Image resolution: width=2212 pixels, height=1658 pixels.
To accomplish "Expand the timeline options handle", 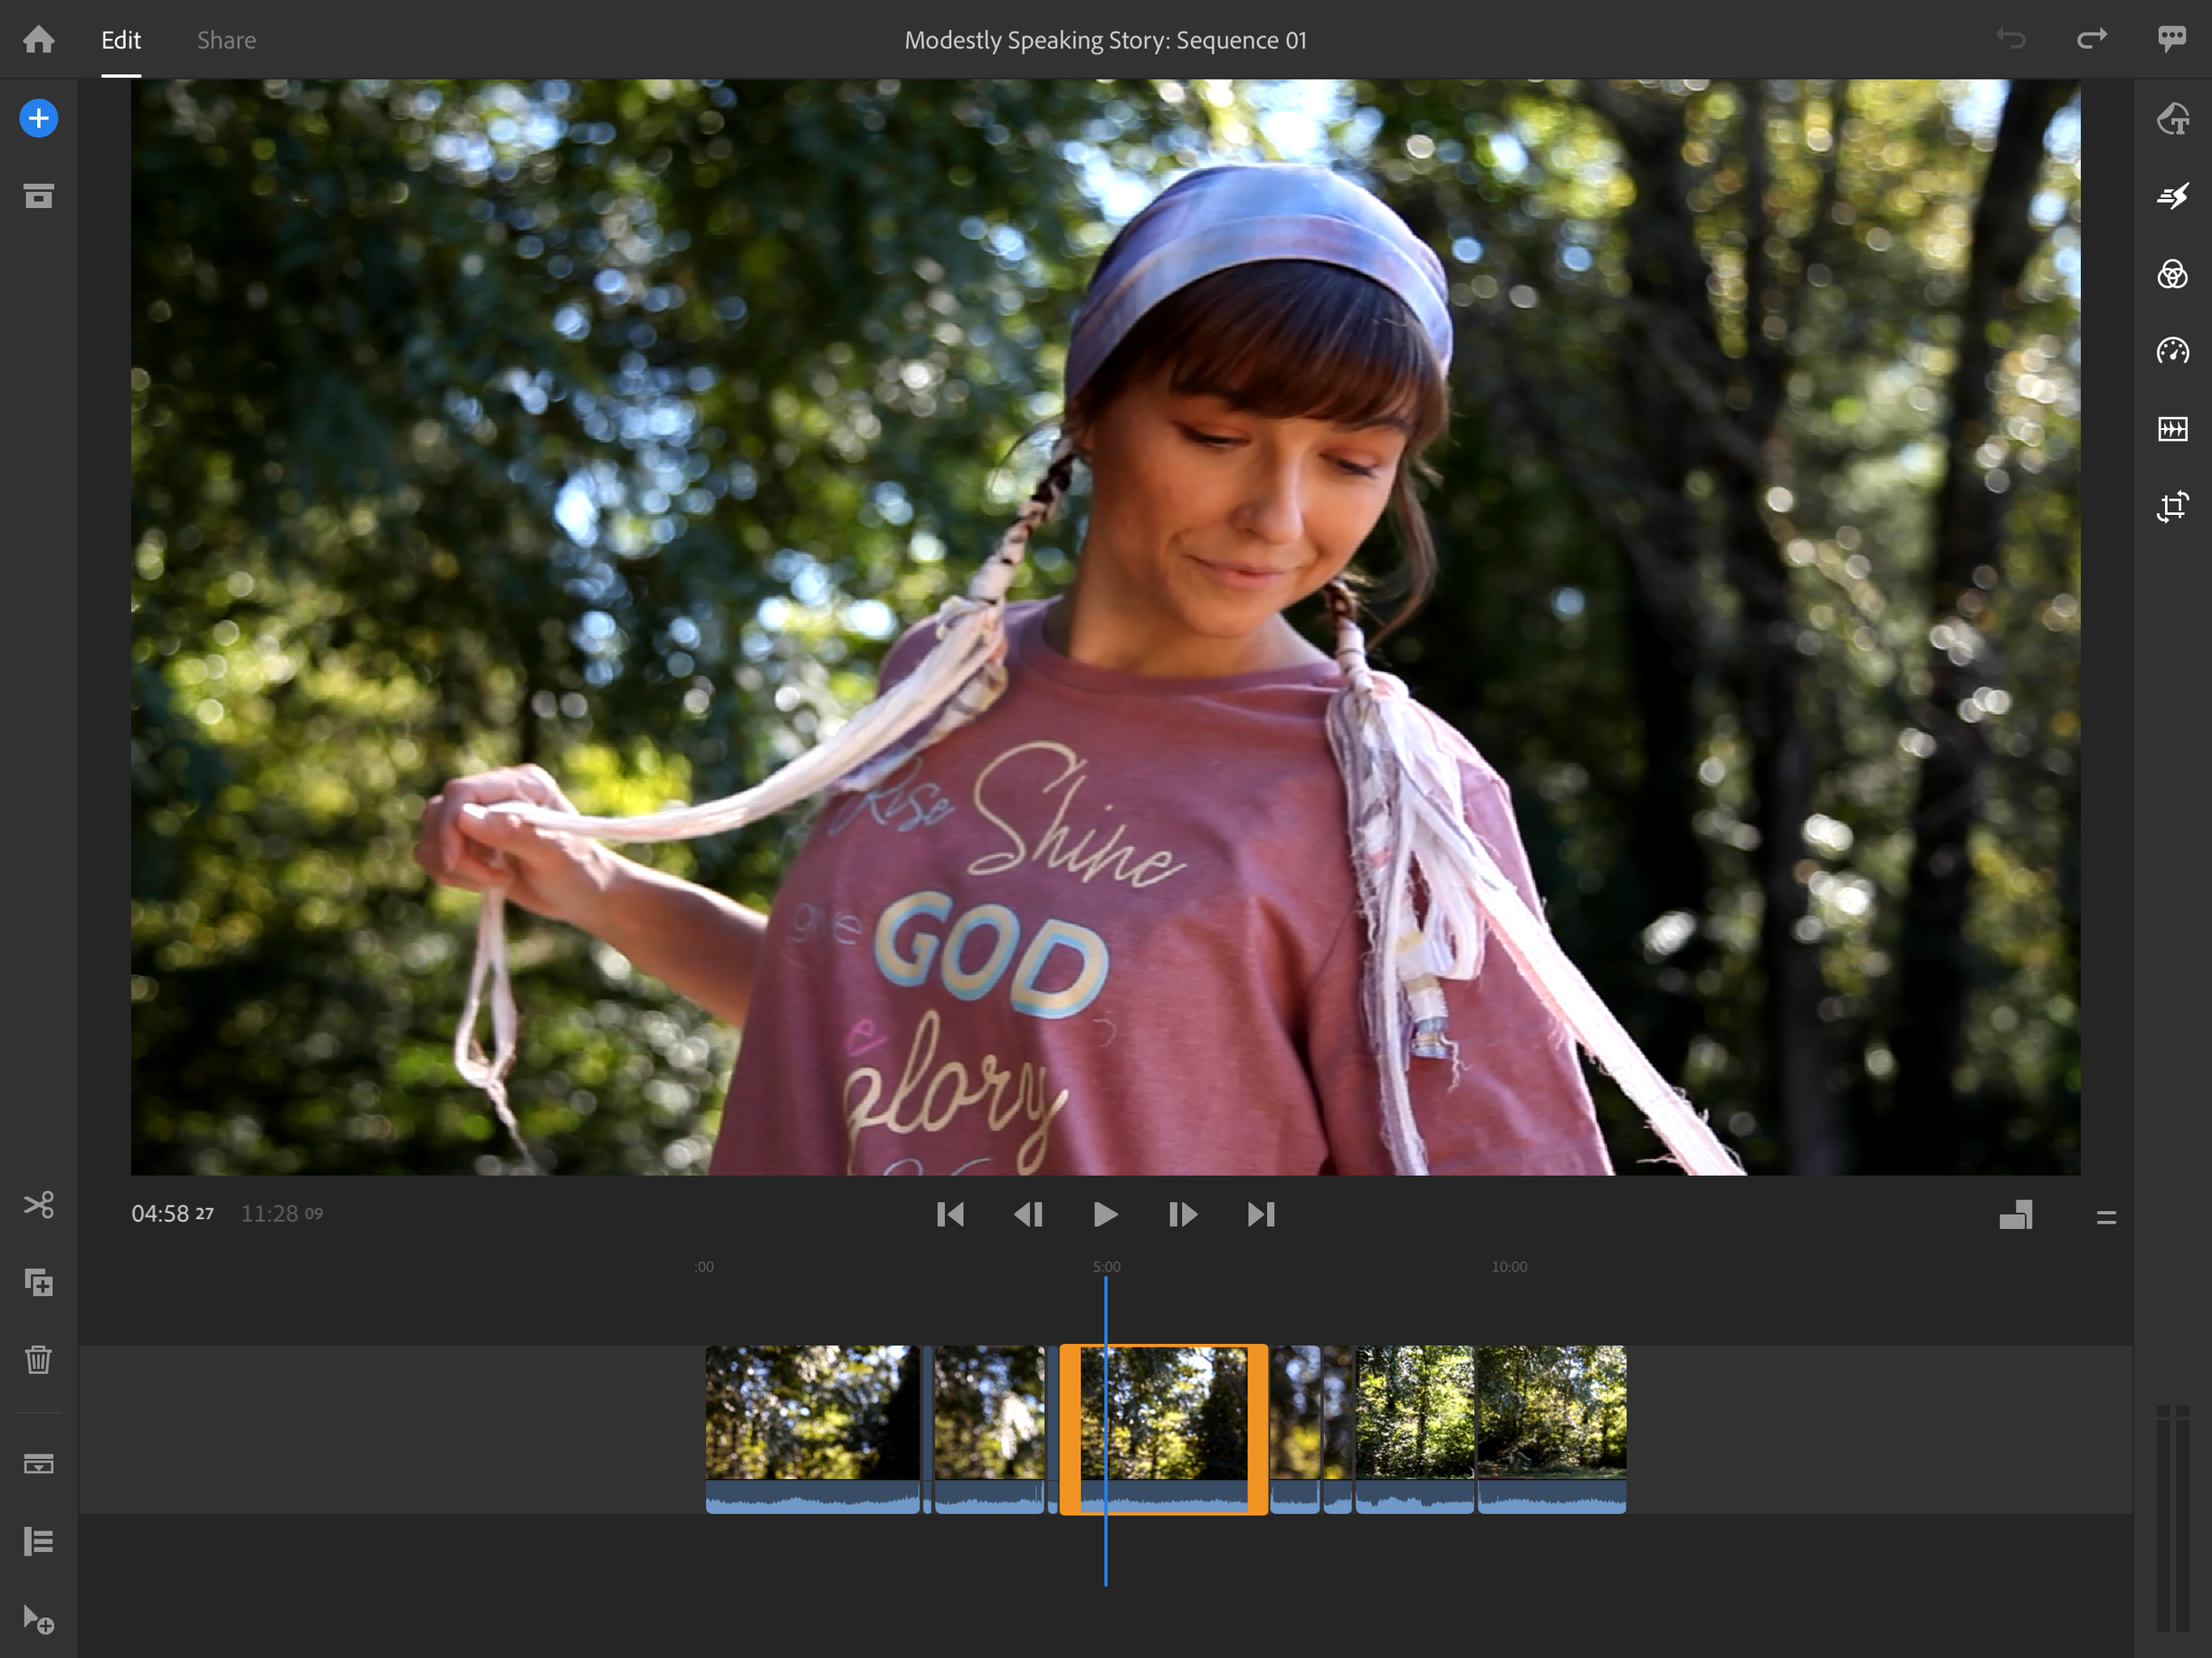I will pyautogui.click(x=2106, y=1218).
